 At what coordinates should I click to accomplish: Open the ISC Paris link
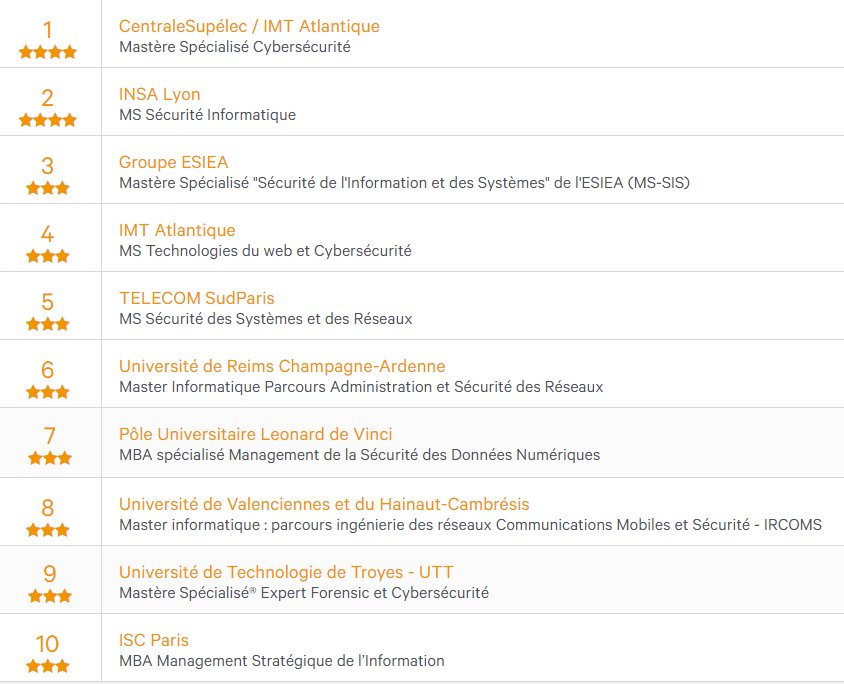tap(154, 640)
